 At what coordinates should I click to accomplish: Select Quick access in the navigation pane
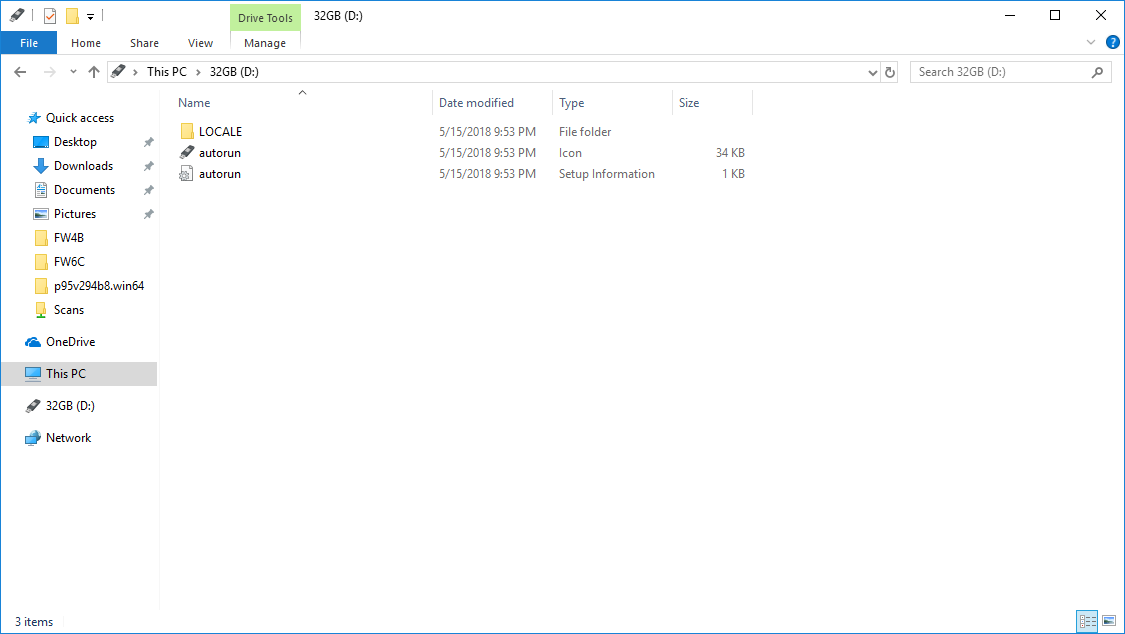point(80,118)
